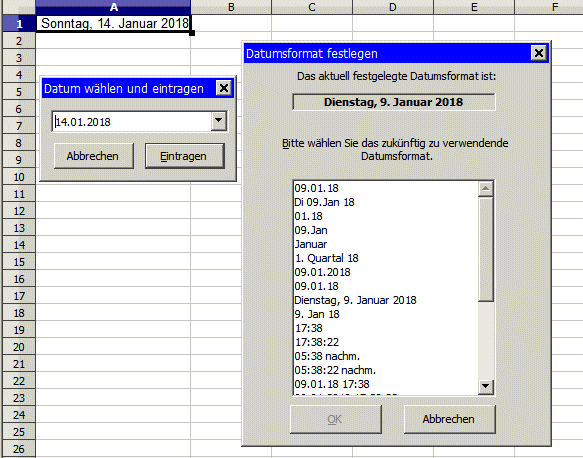This screenshot has width=583, height=458.
Task: Close the Datum wählen und eintragen dialog
Action: click(223, 88)
